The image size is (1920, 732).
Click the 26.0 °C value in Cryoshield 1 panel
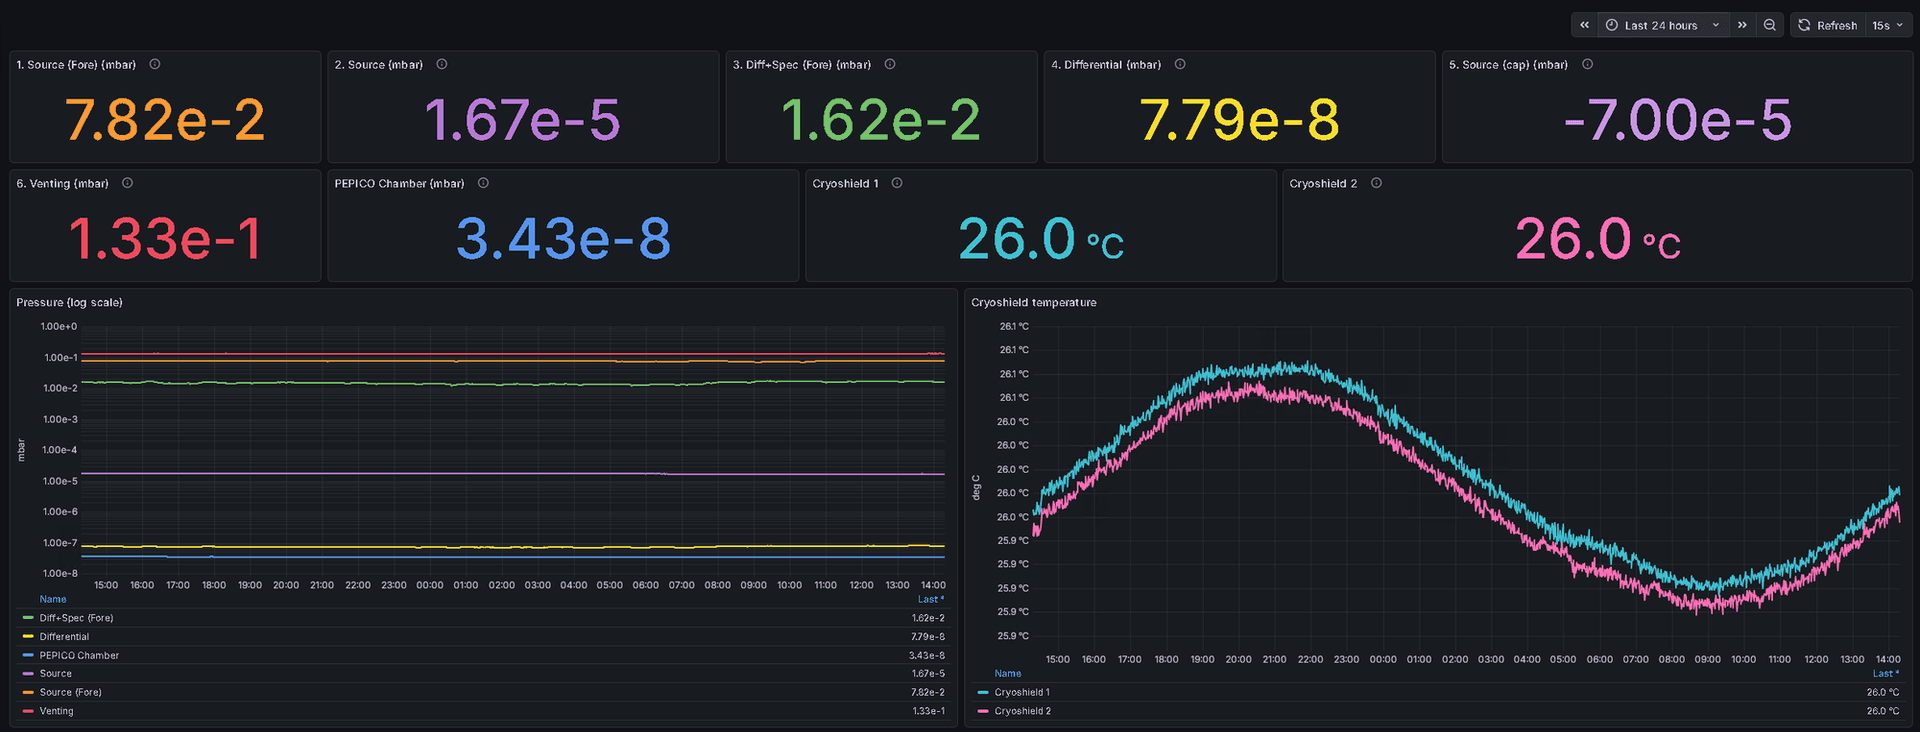[1041, 239]
